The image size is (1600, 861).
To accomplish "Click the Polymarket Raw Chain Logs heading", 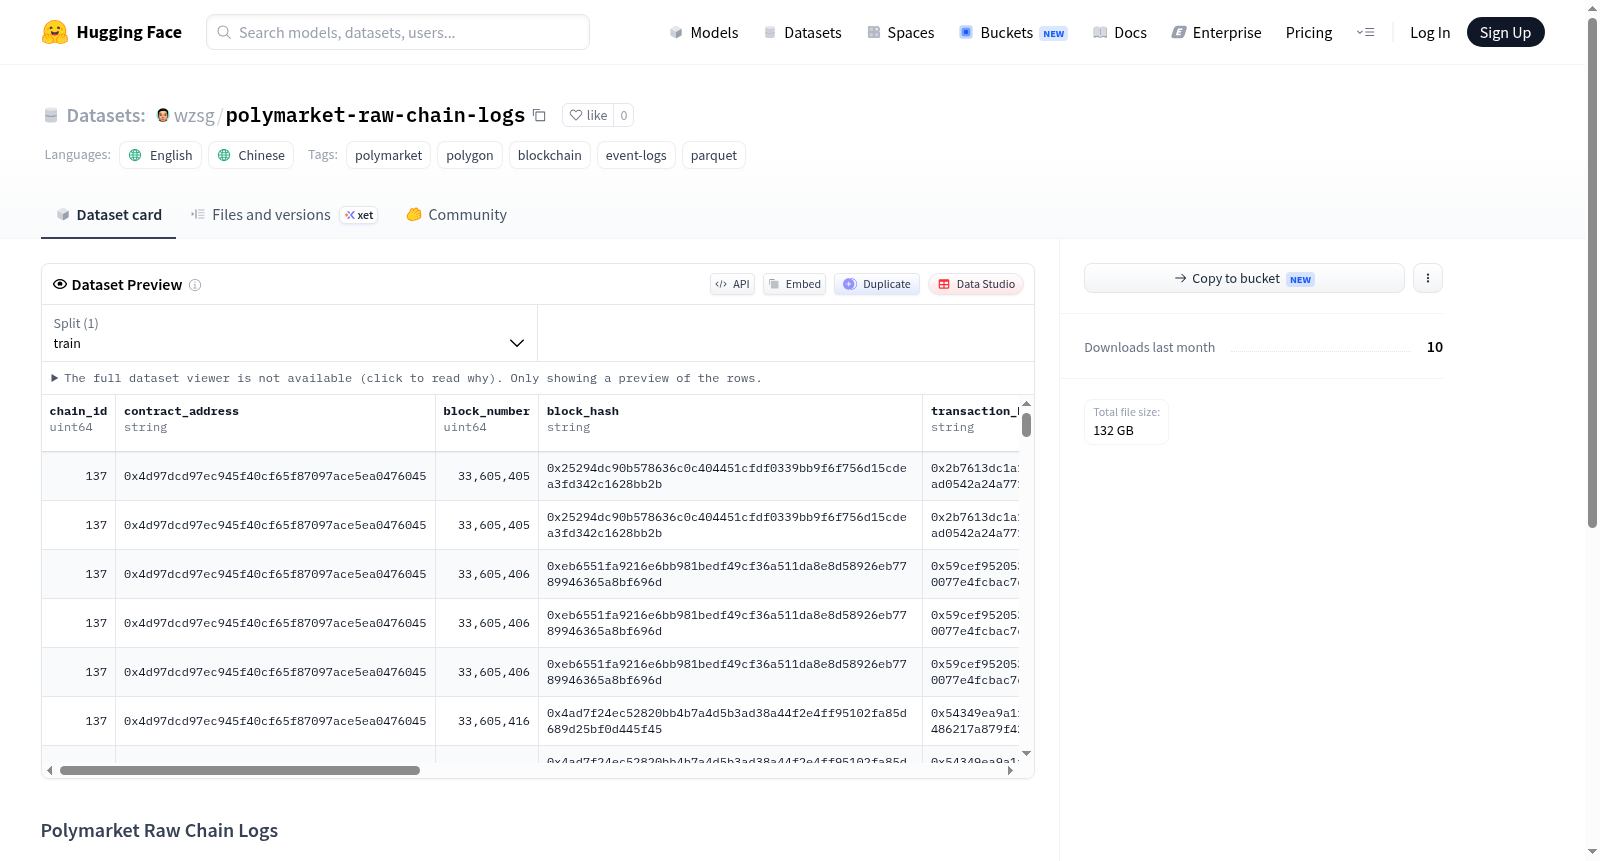I will click(159, 830).
